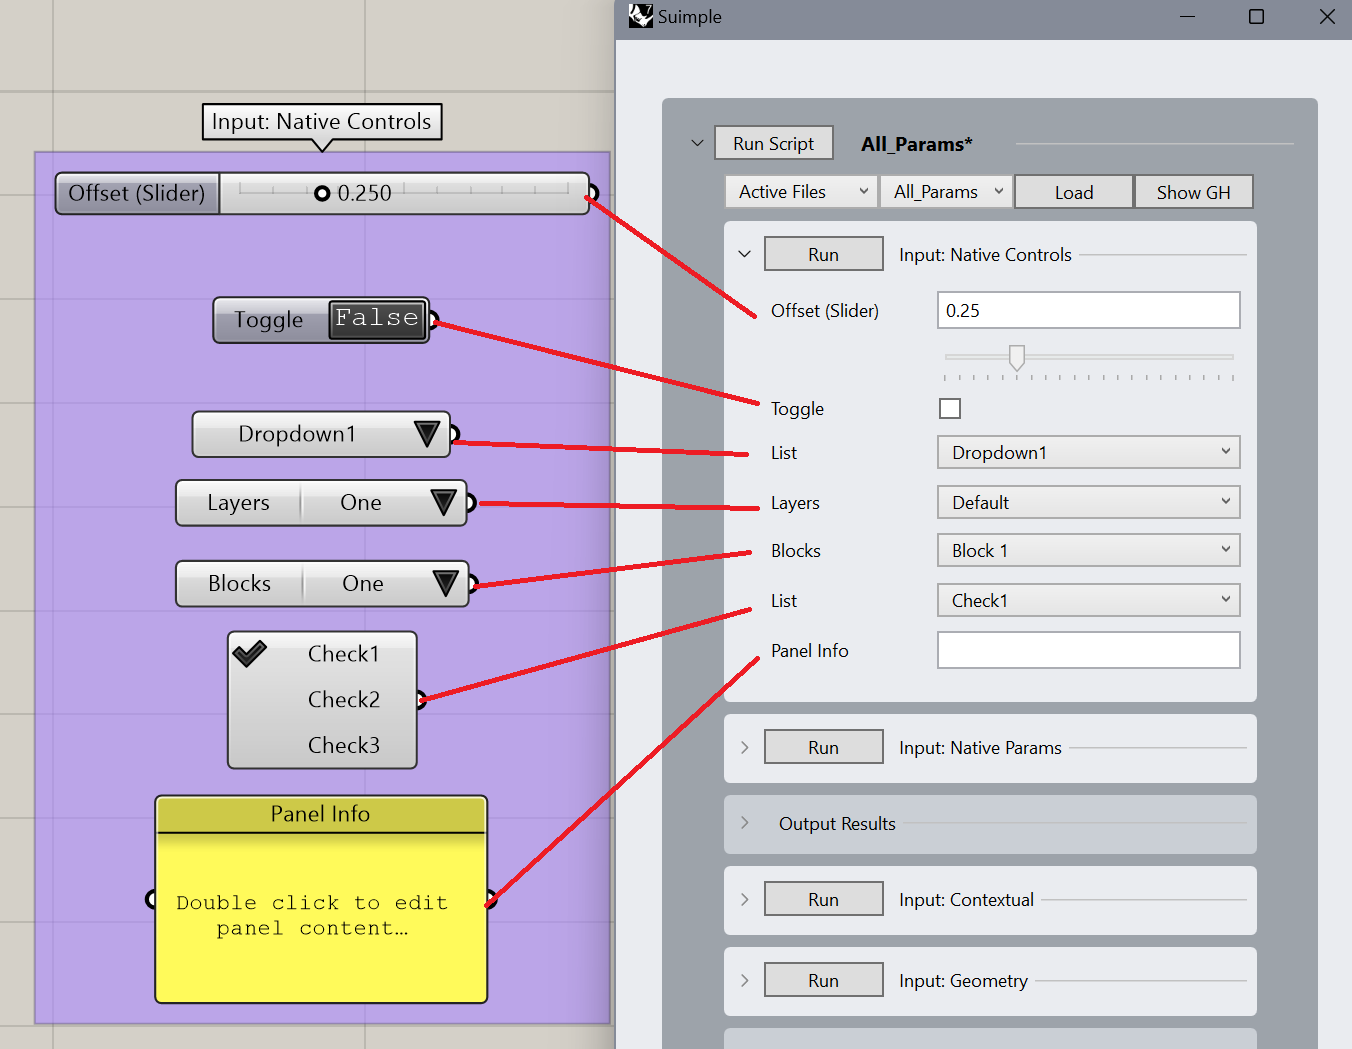Open the All_Params file dropdown

click(947, 191)
